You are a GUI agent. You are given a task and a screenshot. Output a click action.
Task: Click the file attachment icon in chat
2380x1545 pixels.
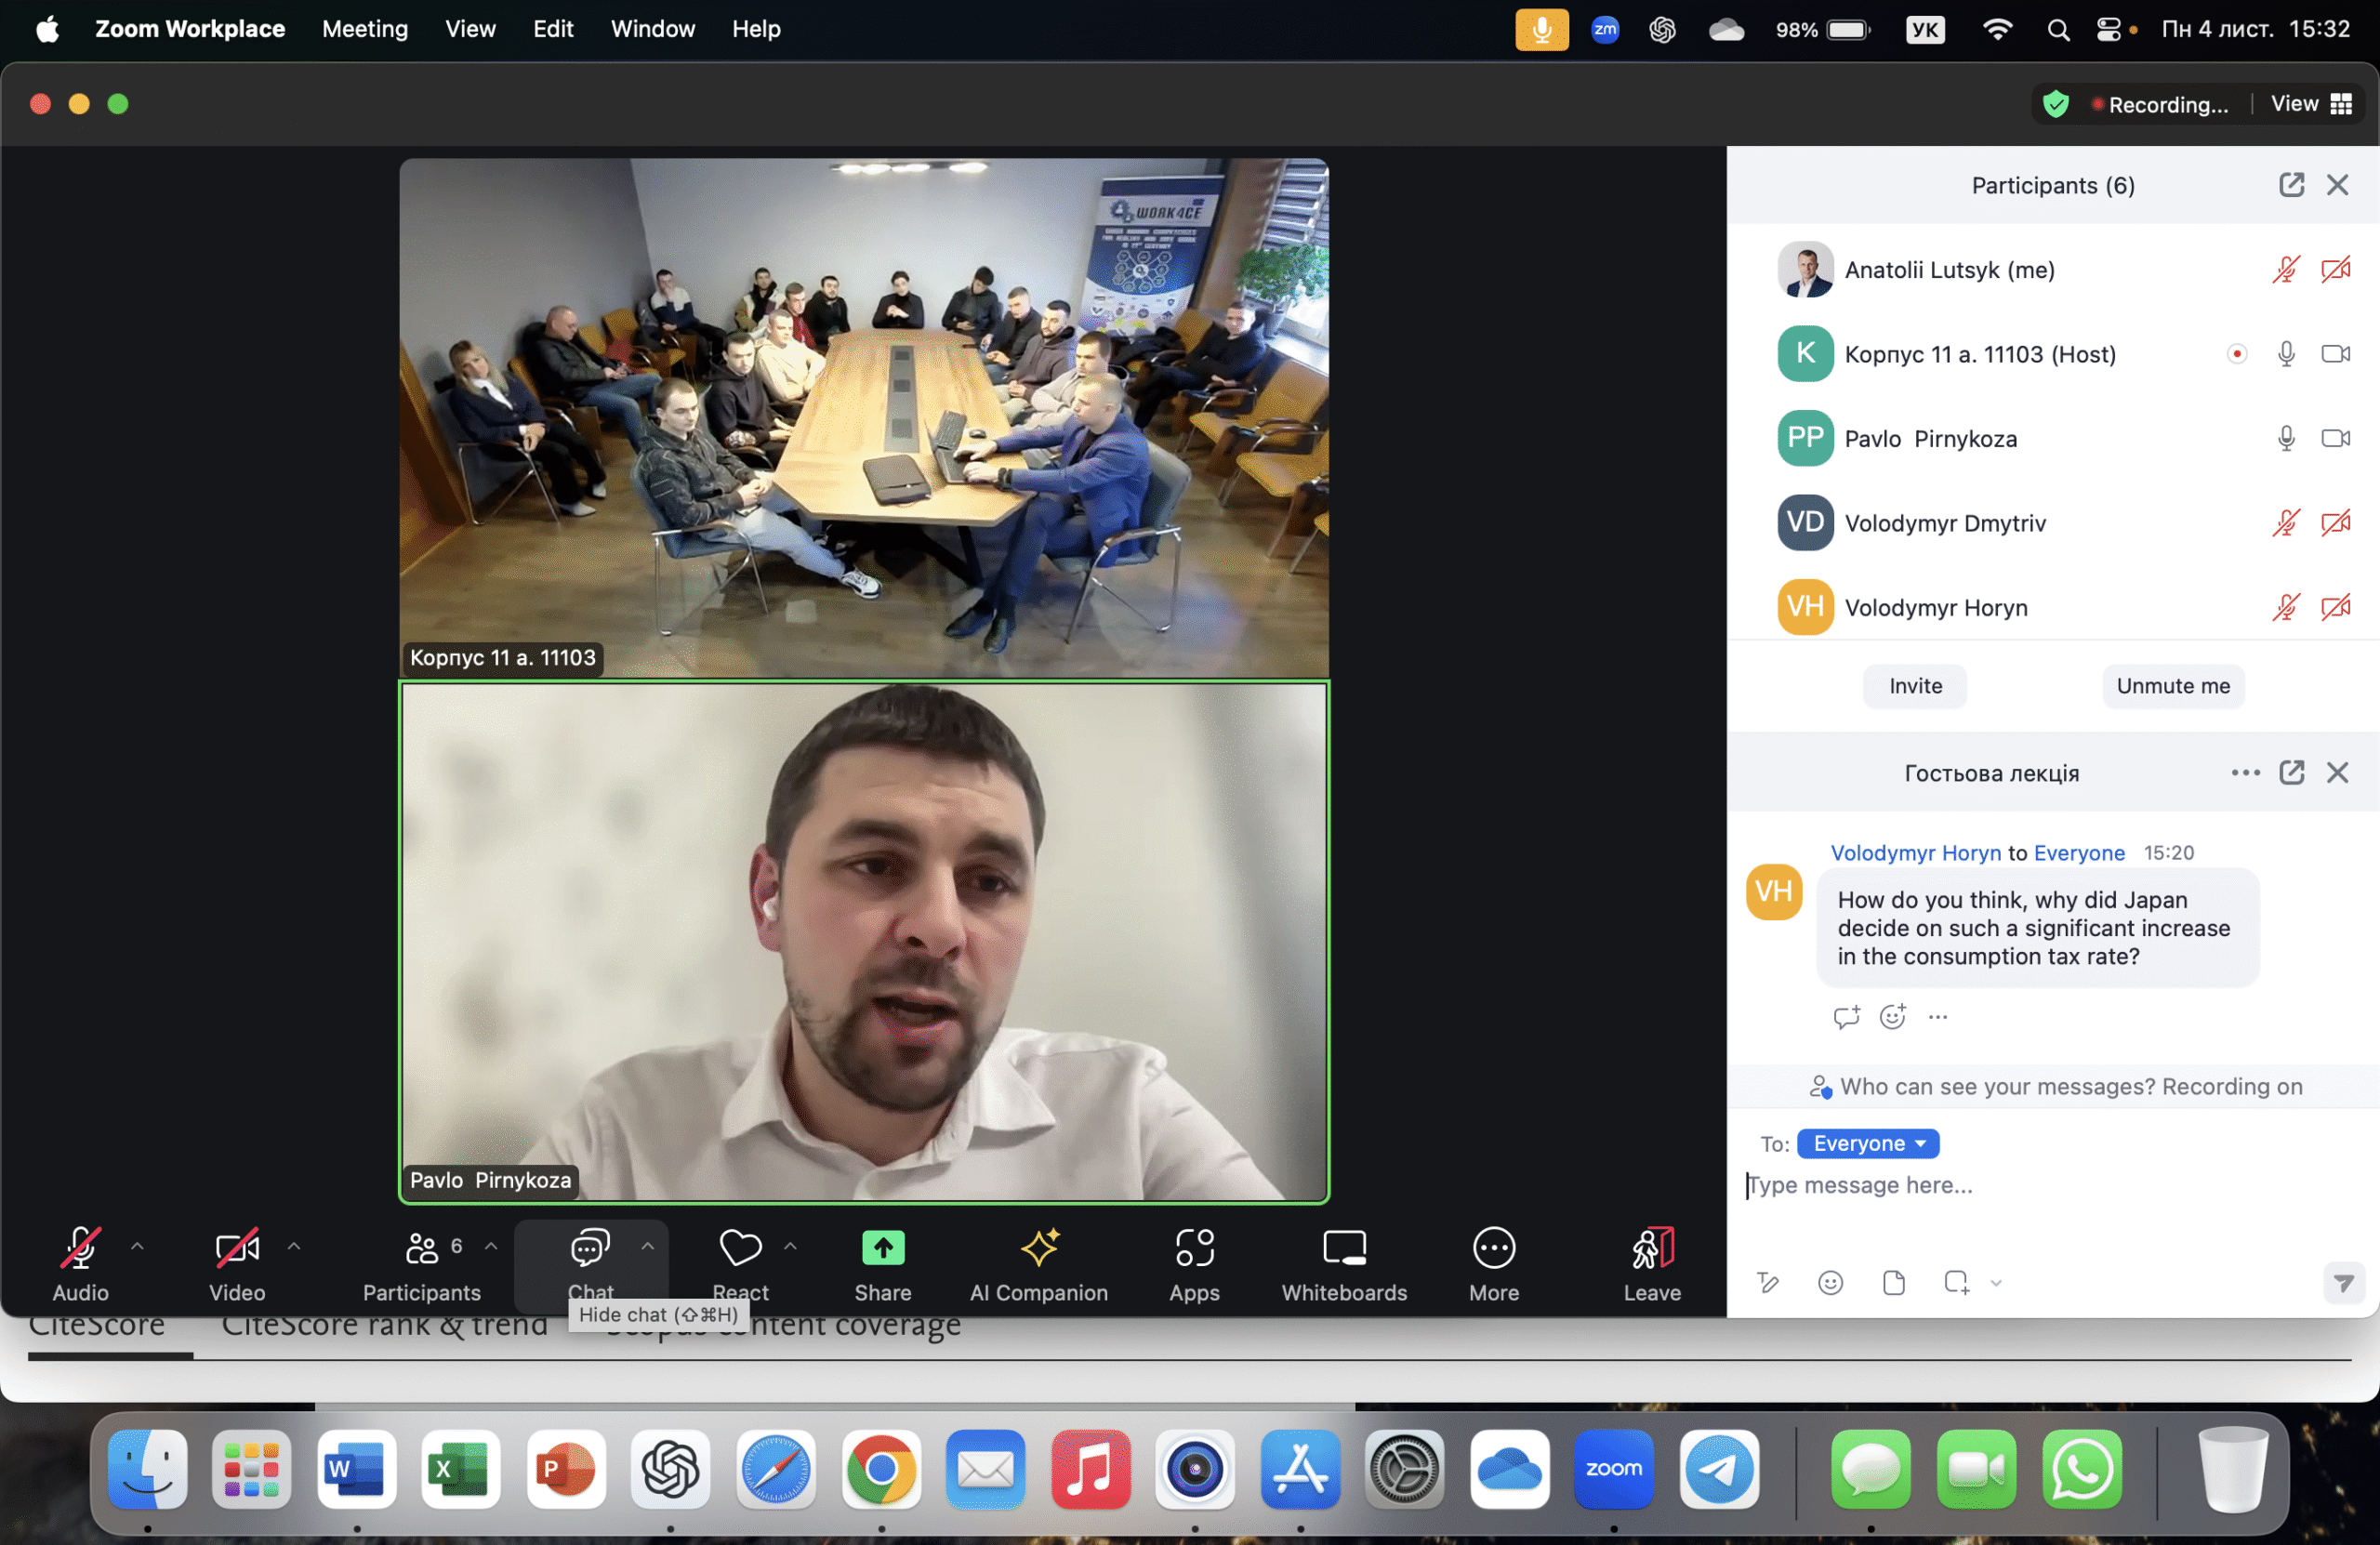point(1893,1283)
